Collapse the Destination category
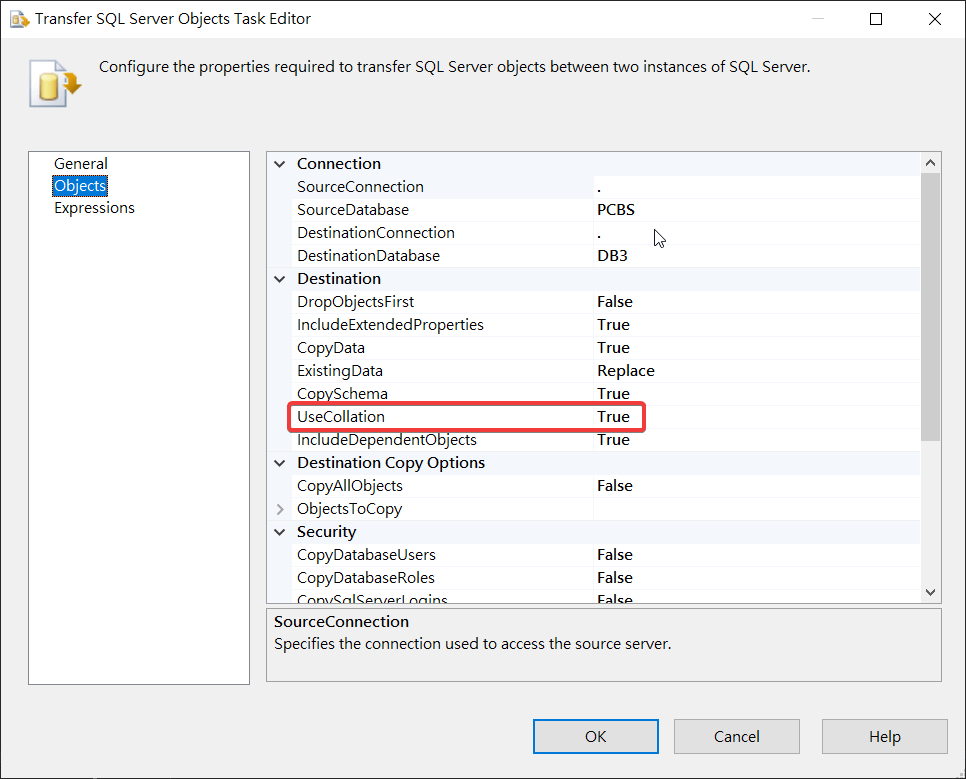The width and height of the screenshot is (966, 779). pos(279,279)
